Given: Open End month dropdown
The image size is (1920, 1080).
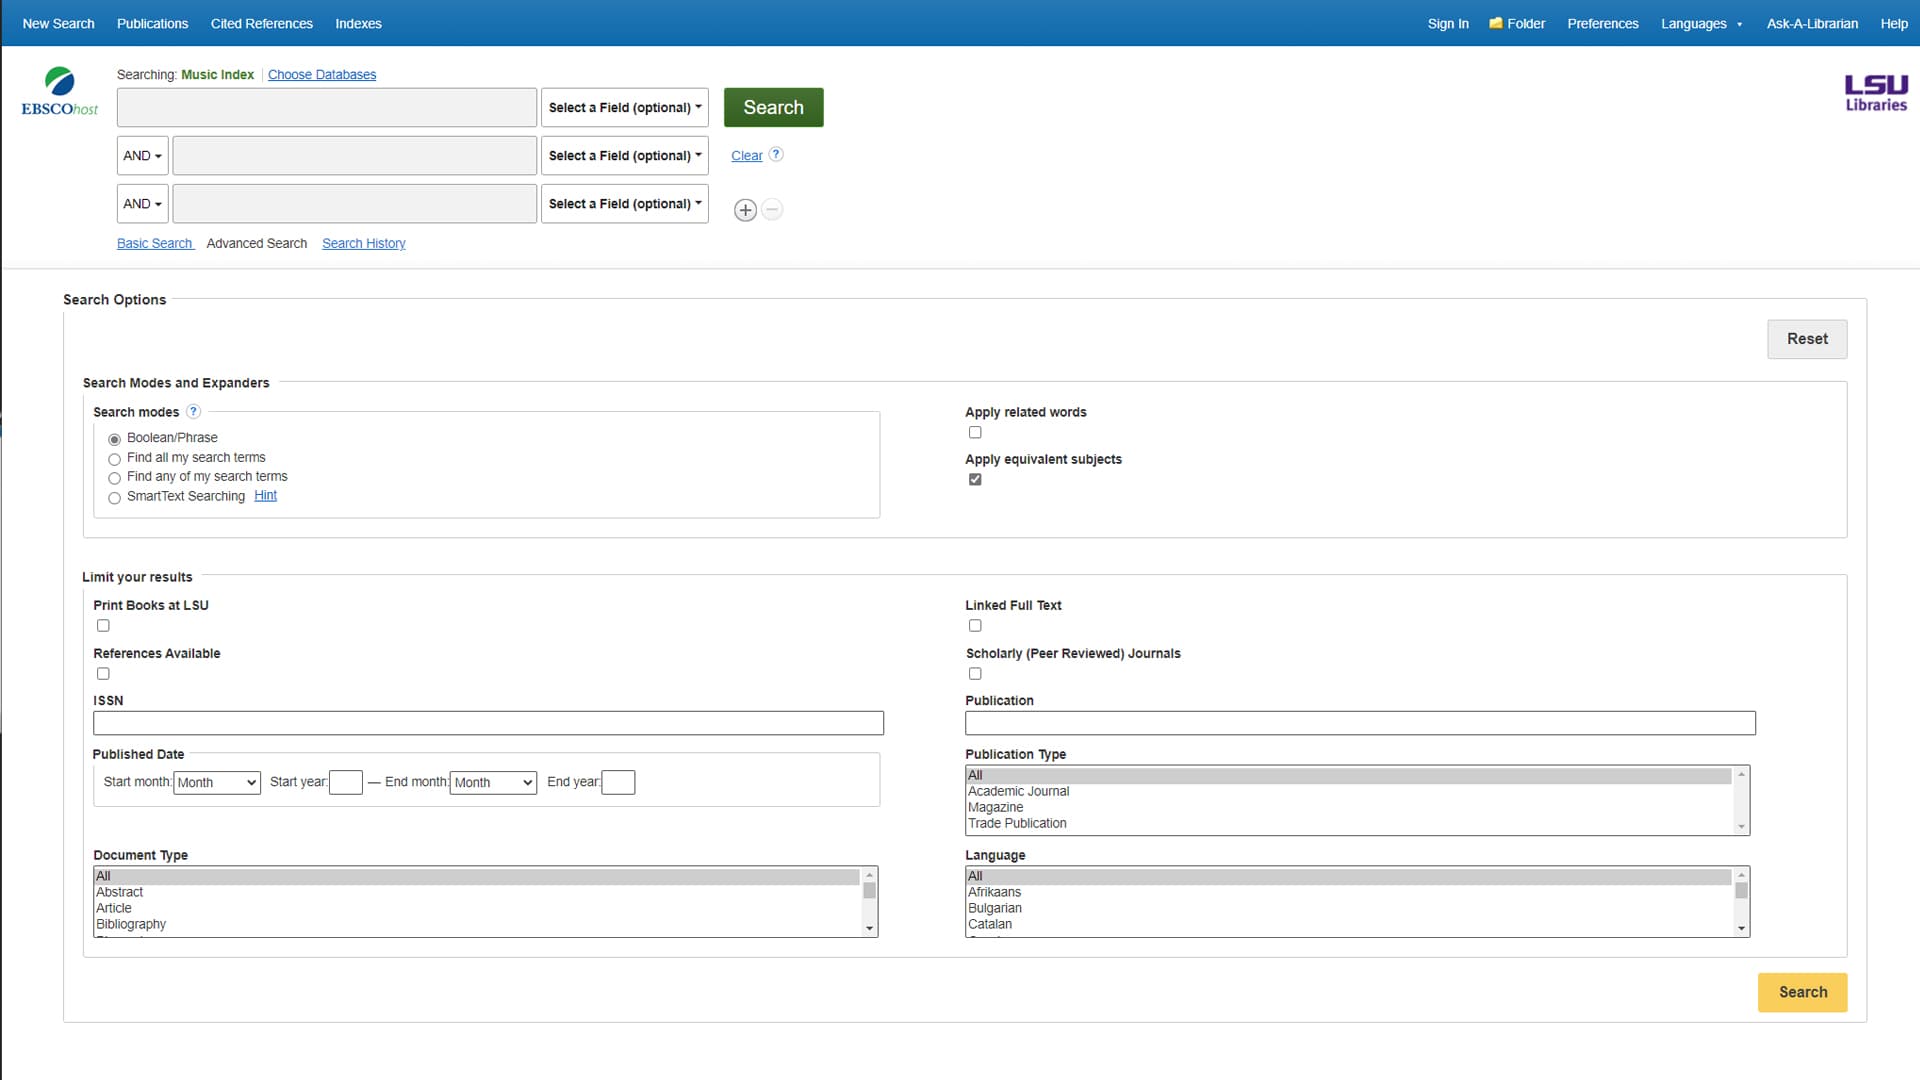Looking at the screenshot, I should point(493,782).
